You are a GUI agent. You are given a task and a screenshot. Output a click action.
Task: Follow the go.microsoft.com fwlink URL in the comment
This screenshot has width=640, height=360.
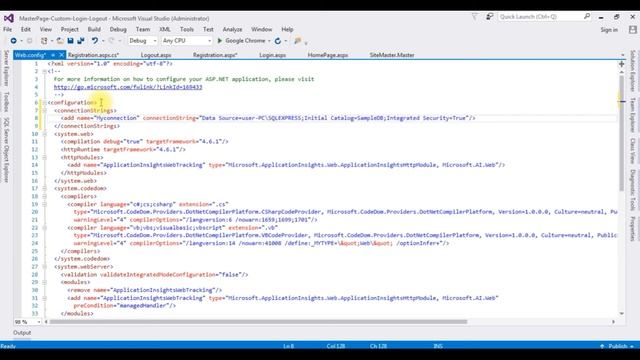click(128, 87)
